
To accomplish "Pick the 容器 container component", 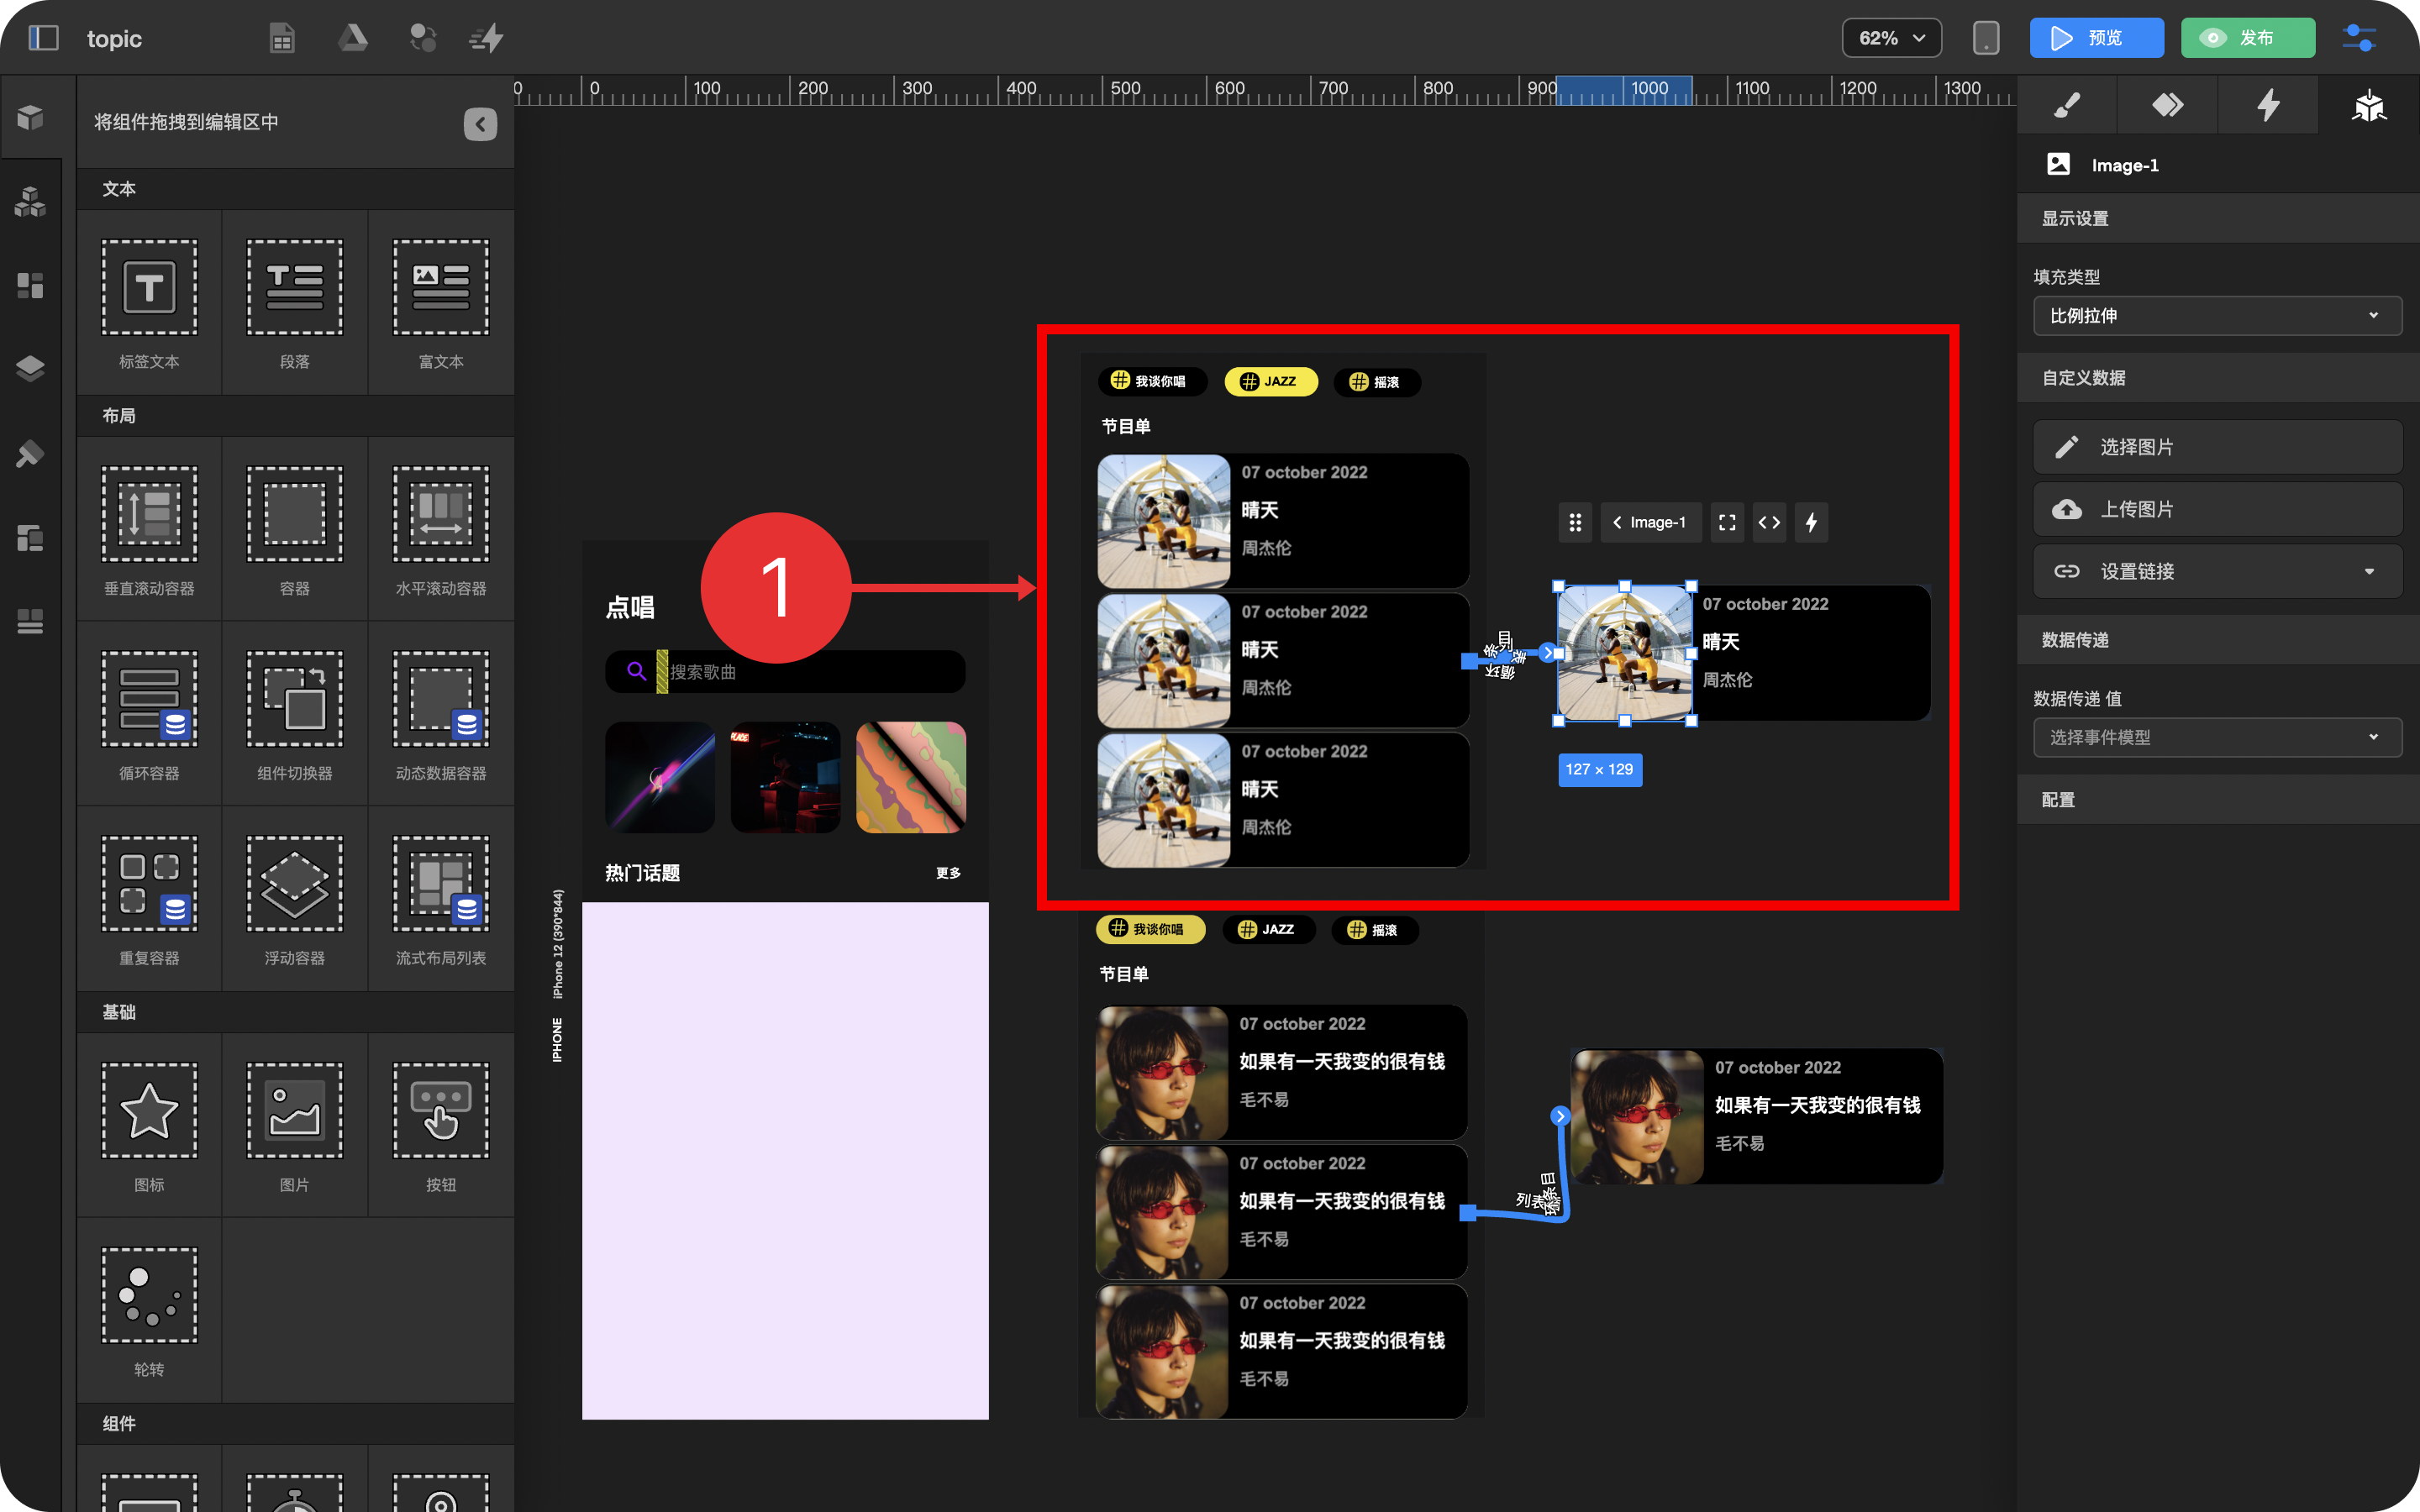I will tap(294, 529).
